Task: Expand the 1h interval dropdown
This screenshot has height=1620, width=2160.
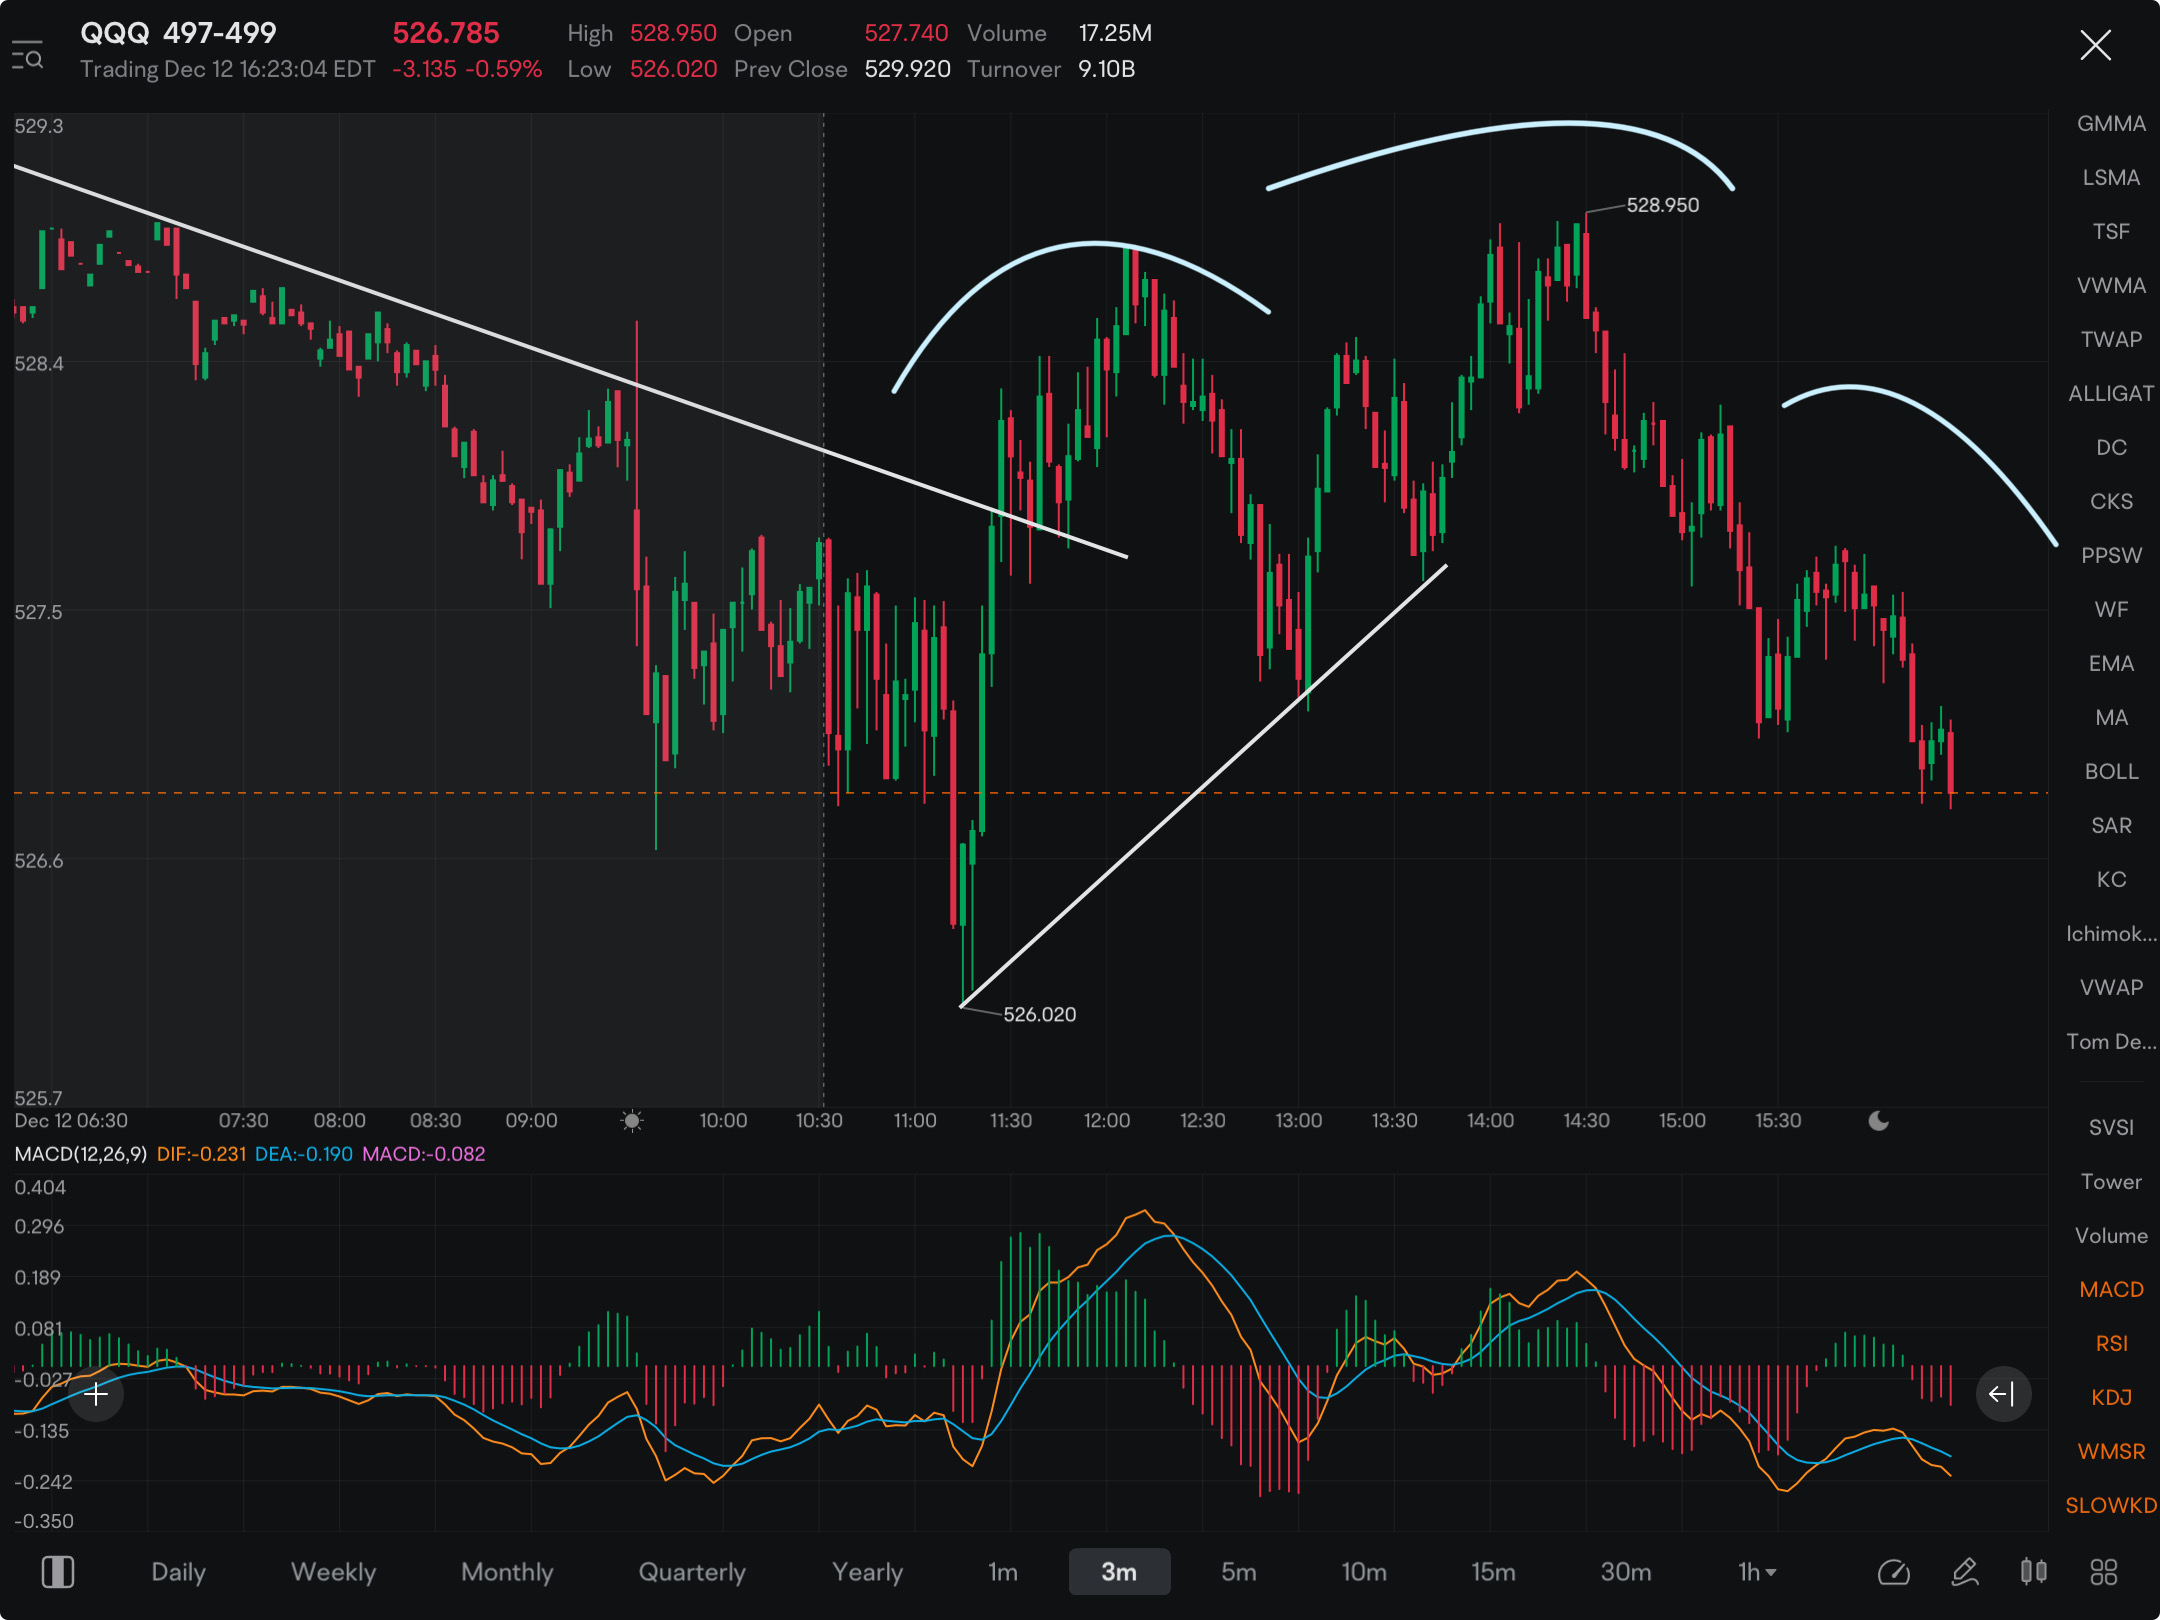Action: 1757,1572
